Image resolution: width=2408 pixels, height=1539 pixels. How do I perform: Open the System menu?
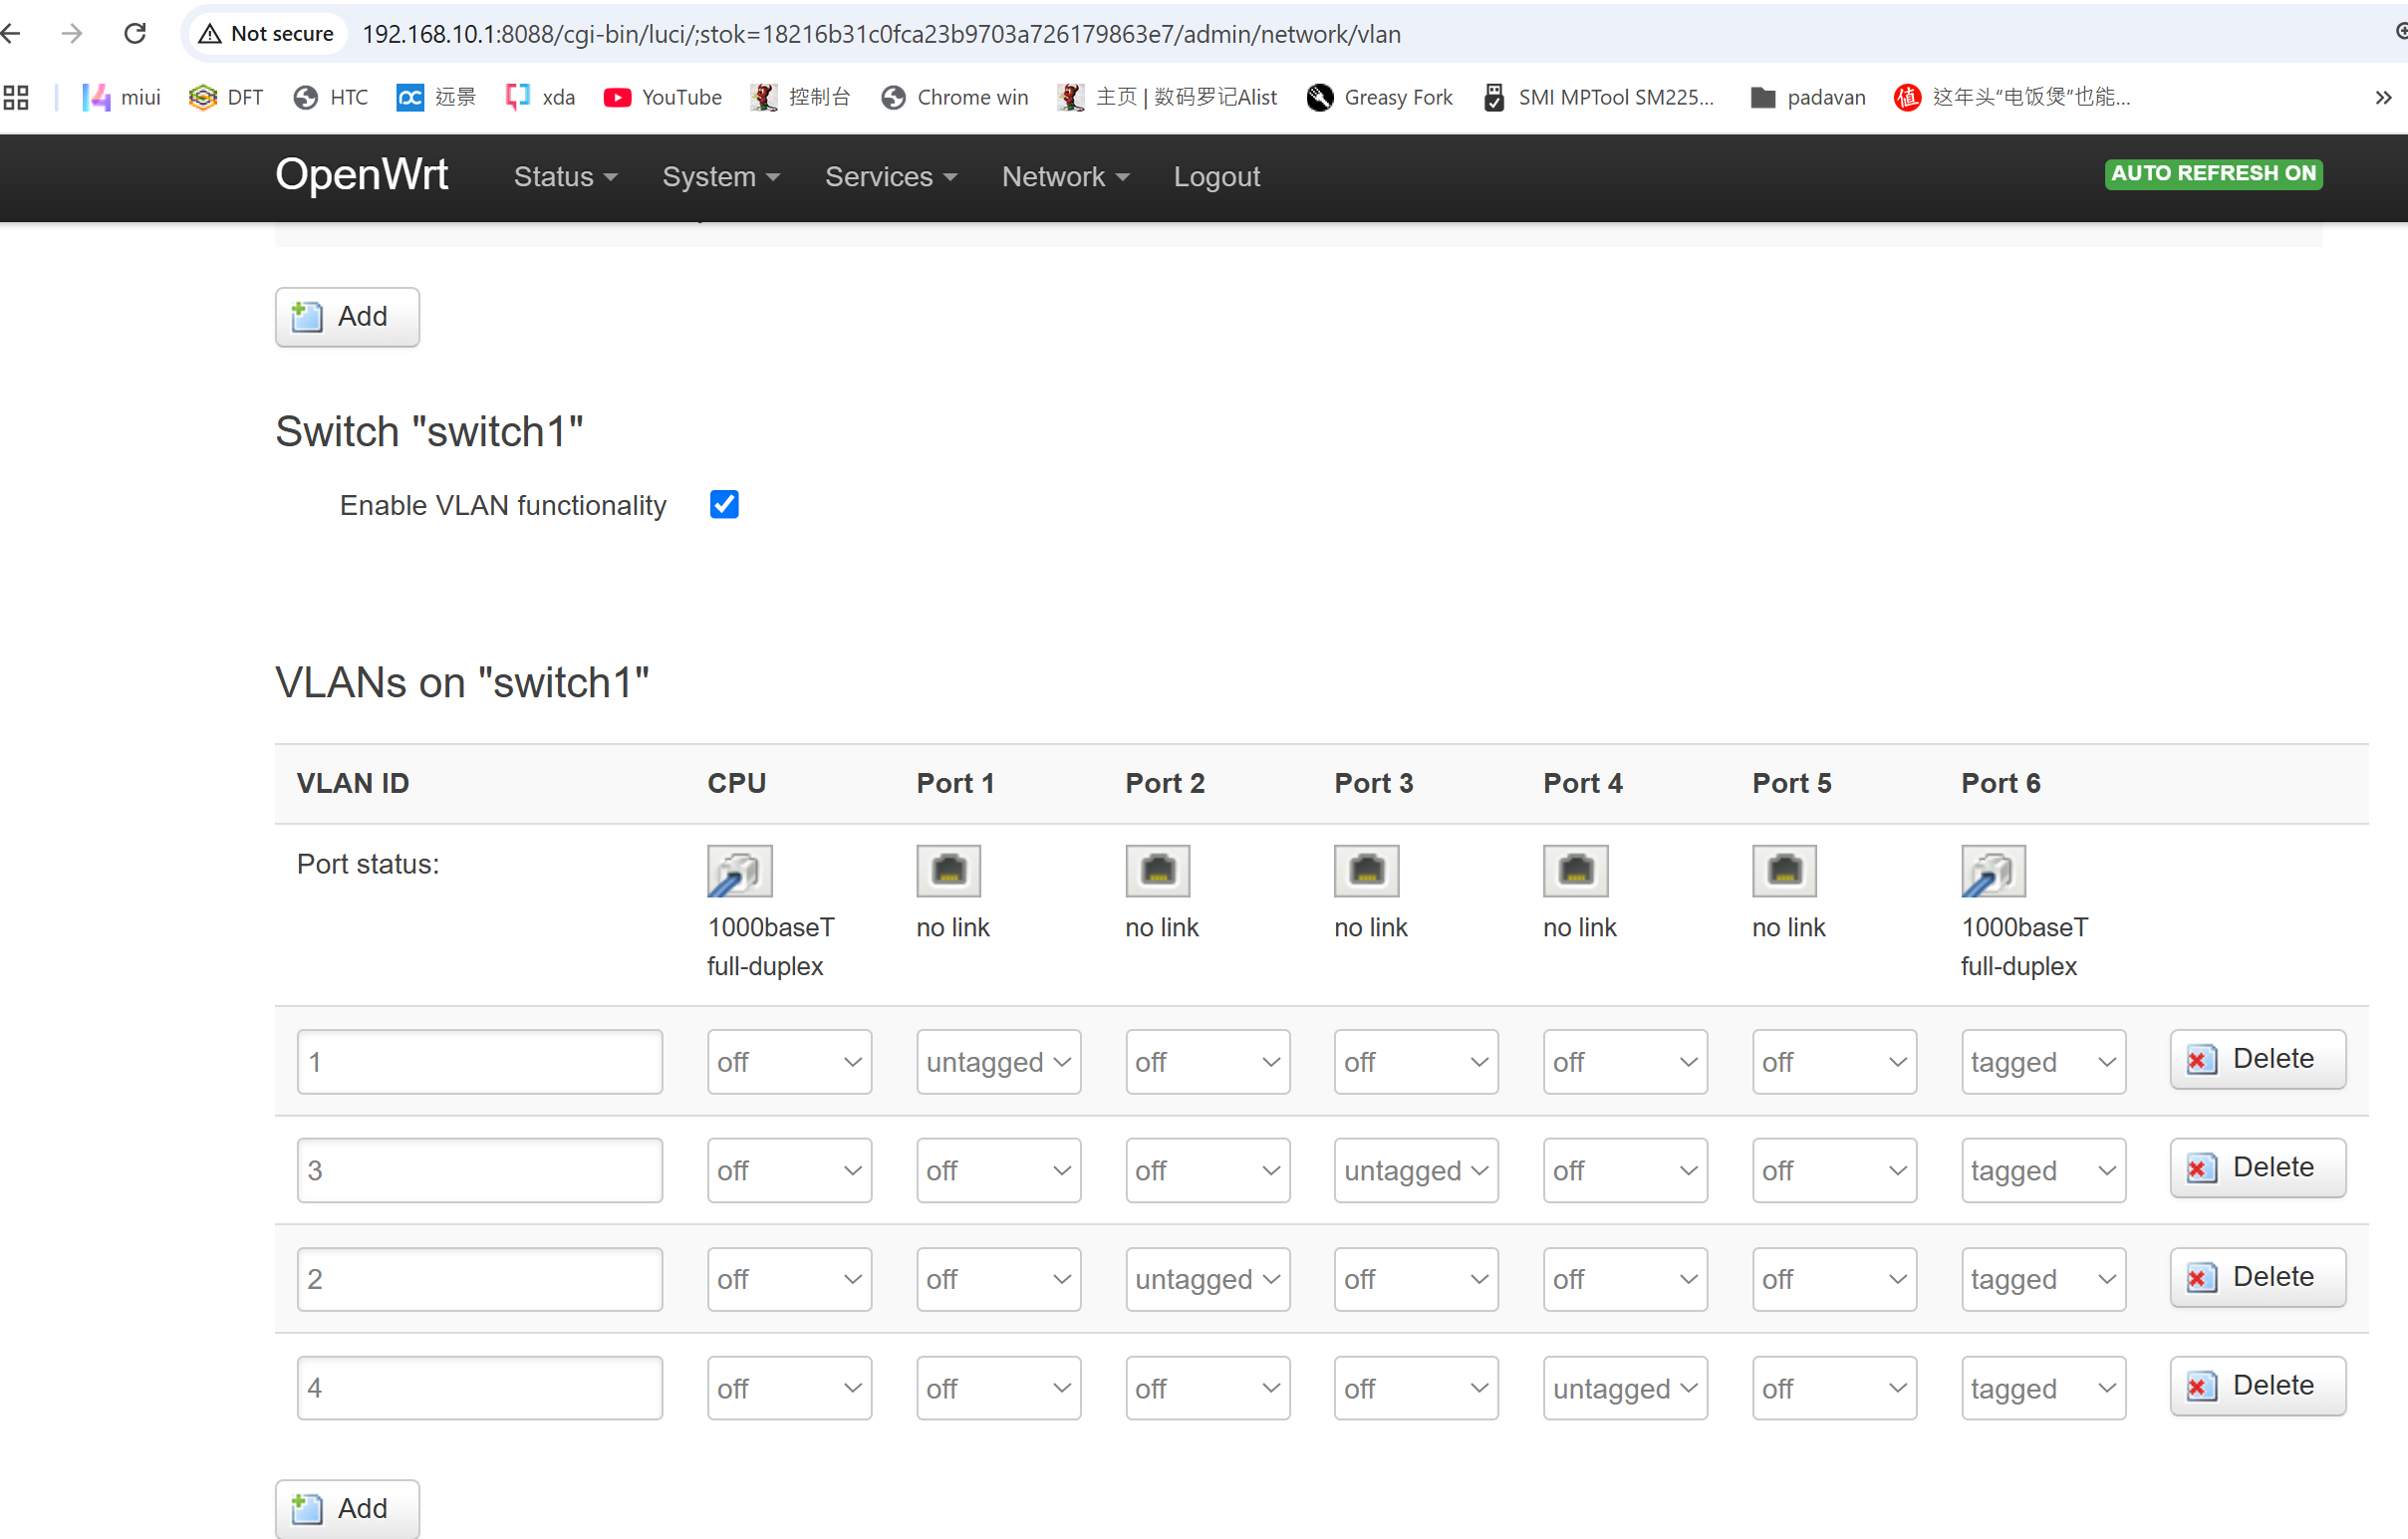coord(720,176)
